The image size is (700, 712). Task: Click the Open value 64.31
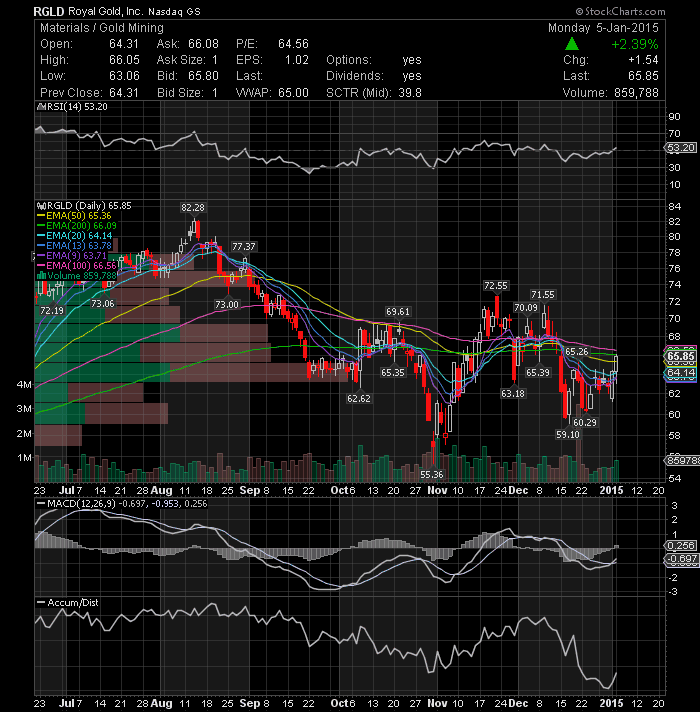tap(123, 44)
